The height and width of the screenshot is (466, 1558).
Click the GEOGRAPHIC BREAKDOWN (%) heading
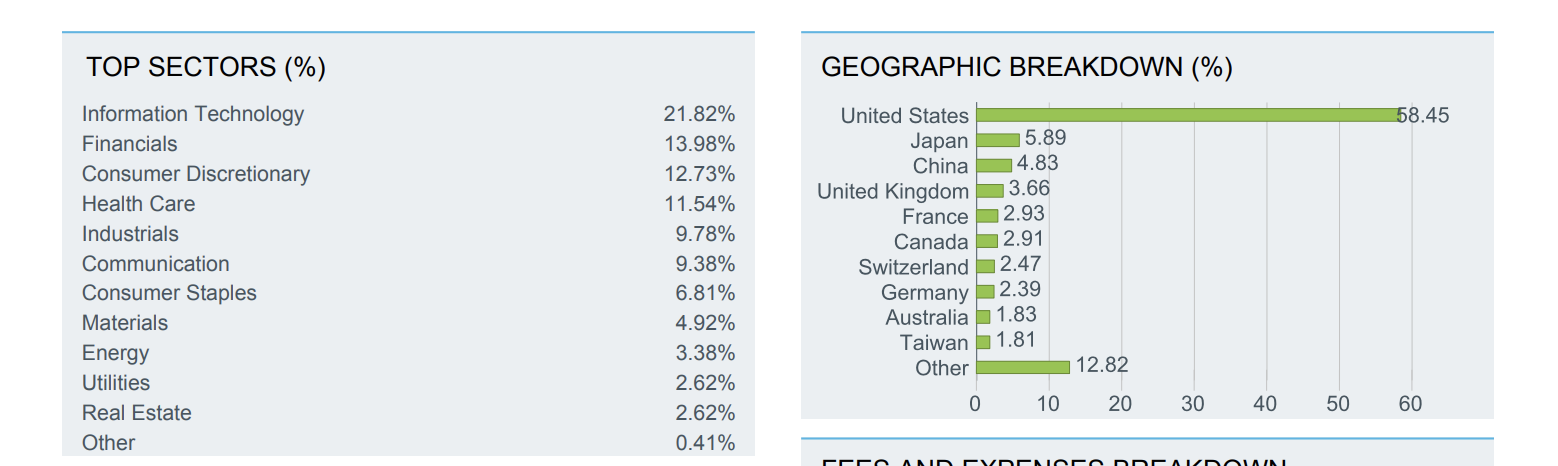click(1026, 67)
